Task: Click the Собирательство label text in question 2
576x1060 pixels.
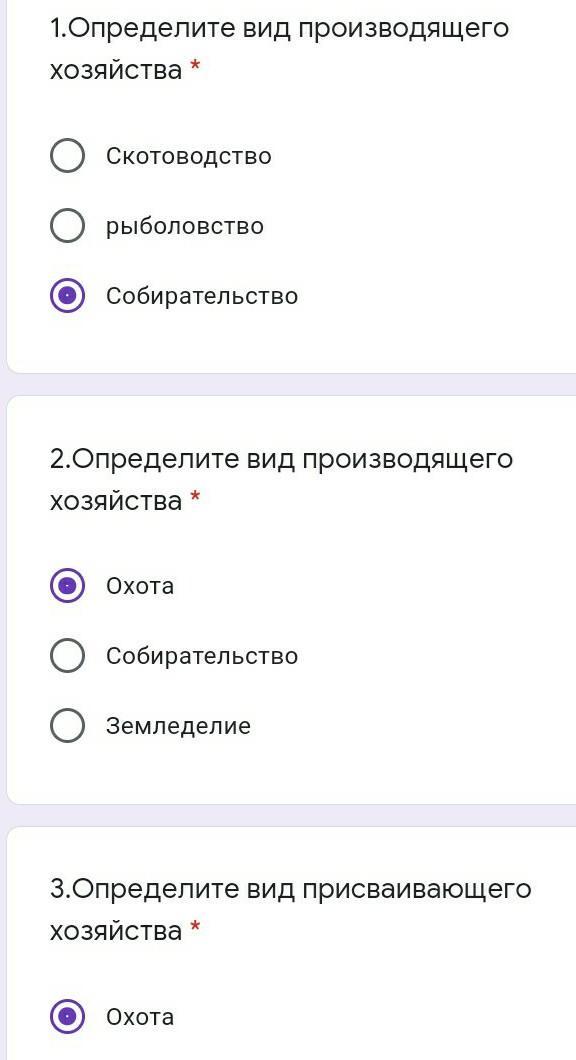Action: [x=201, y=656]
